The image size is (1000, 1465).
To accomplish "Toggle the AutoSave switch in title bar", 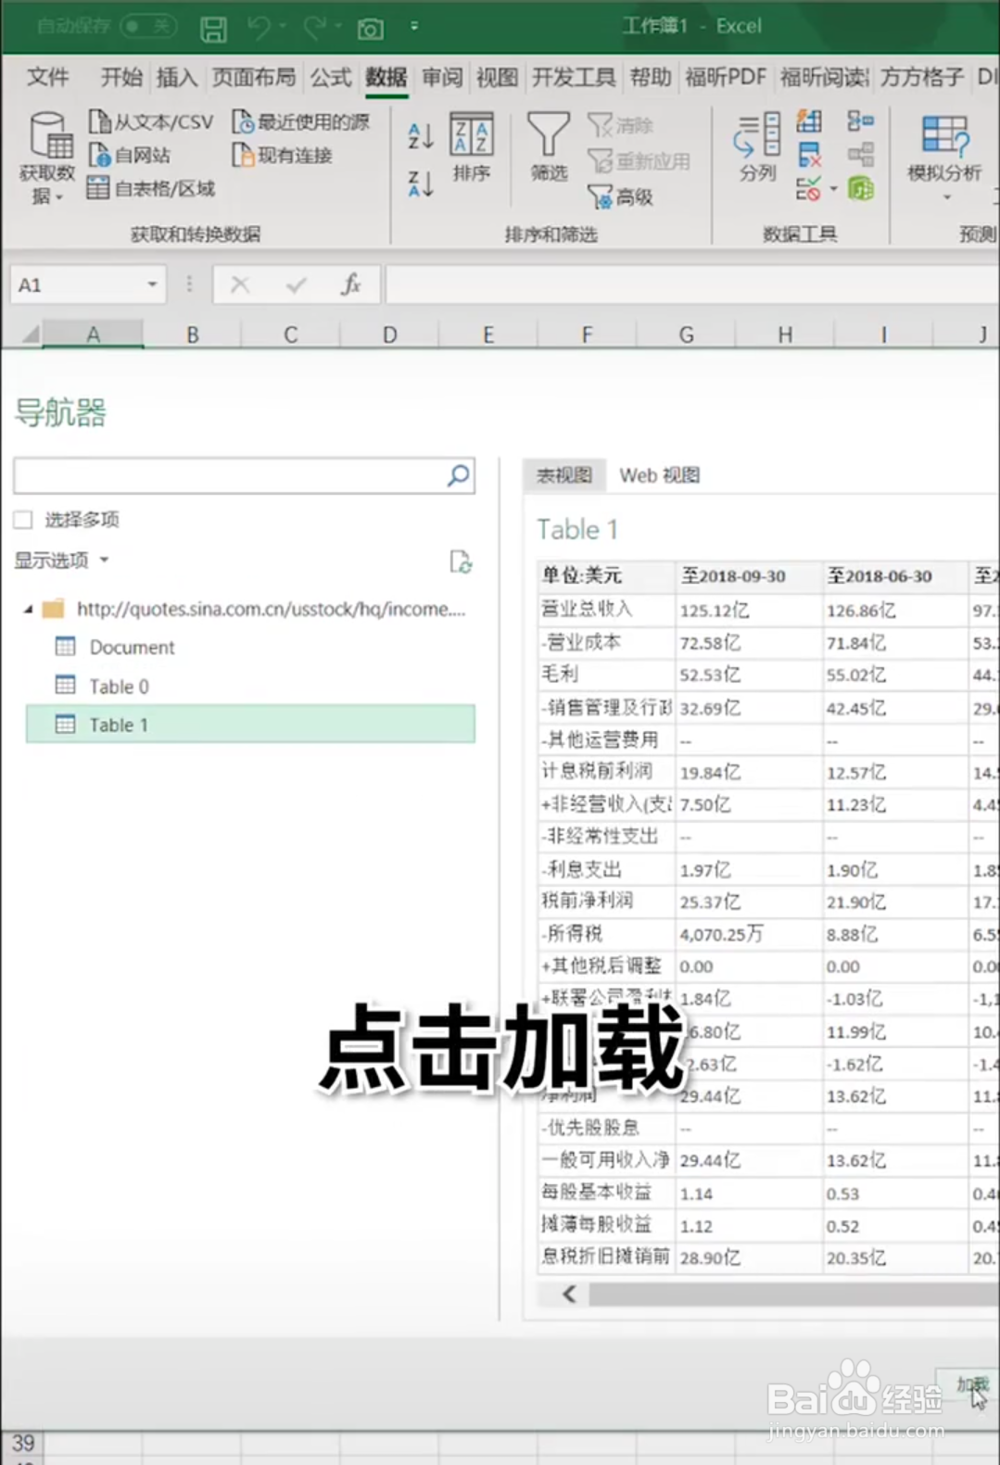I will click(148, 26).
